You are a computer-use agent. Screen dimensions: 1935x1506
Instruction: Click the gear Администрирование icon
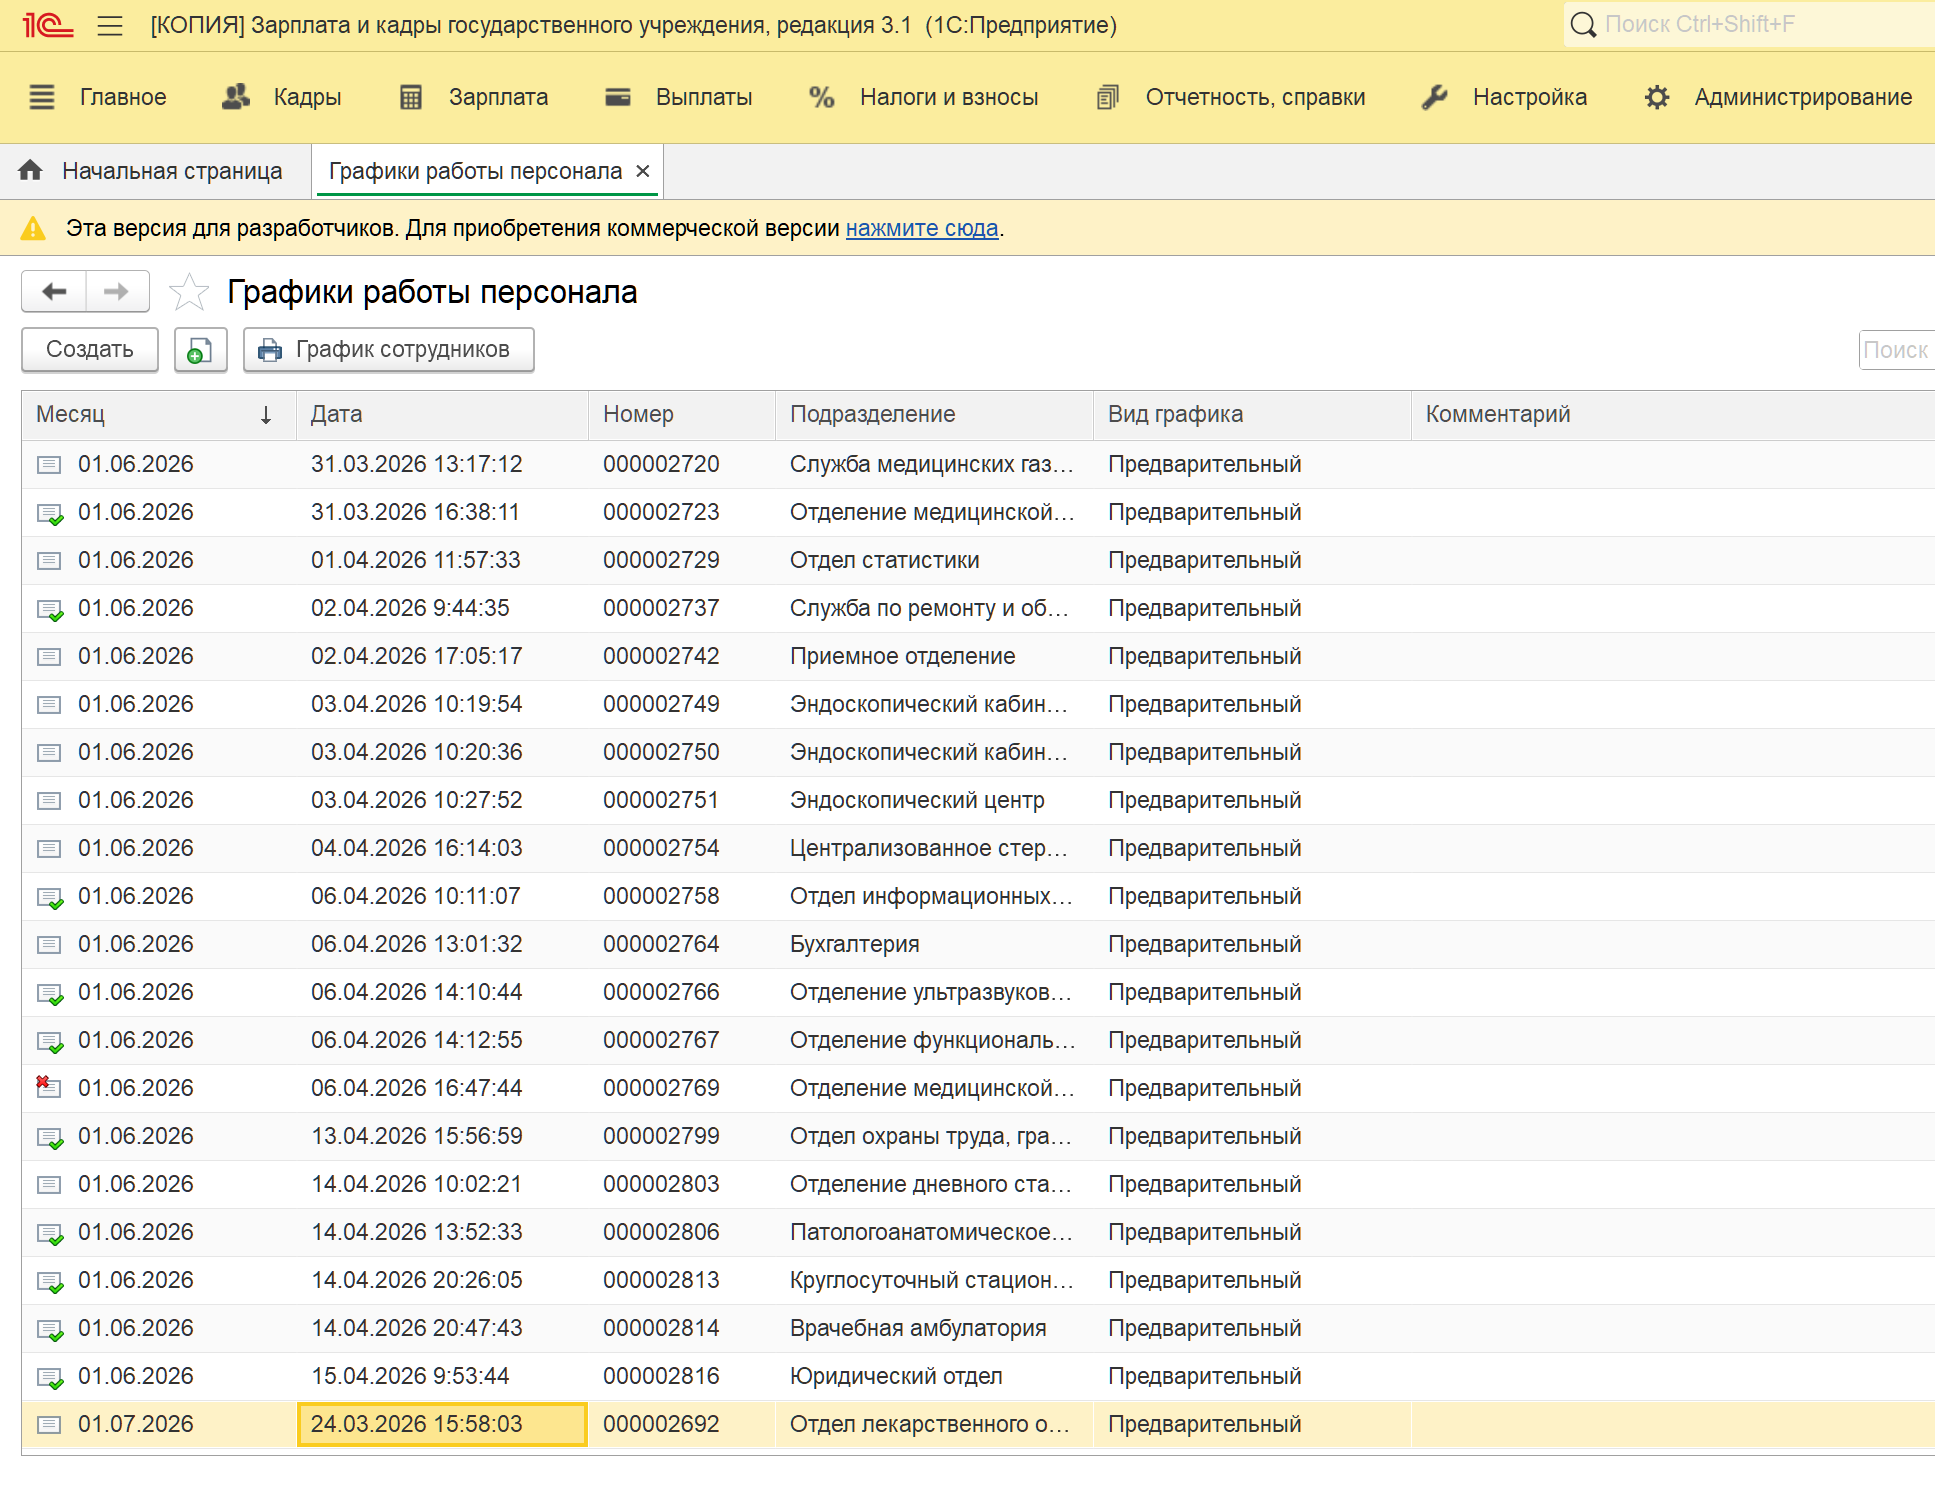click(x=1657, y=97)
